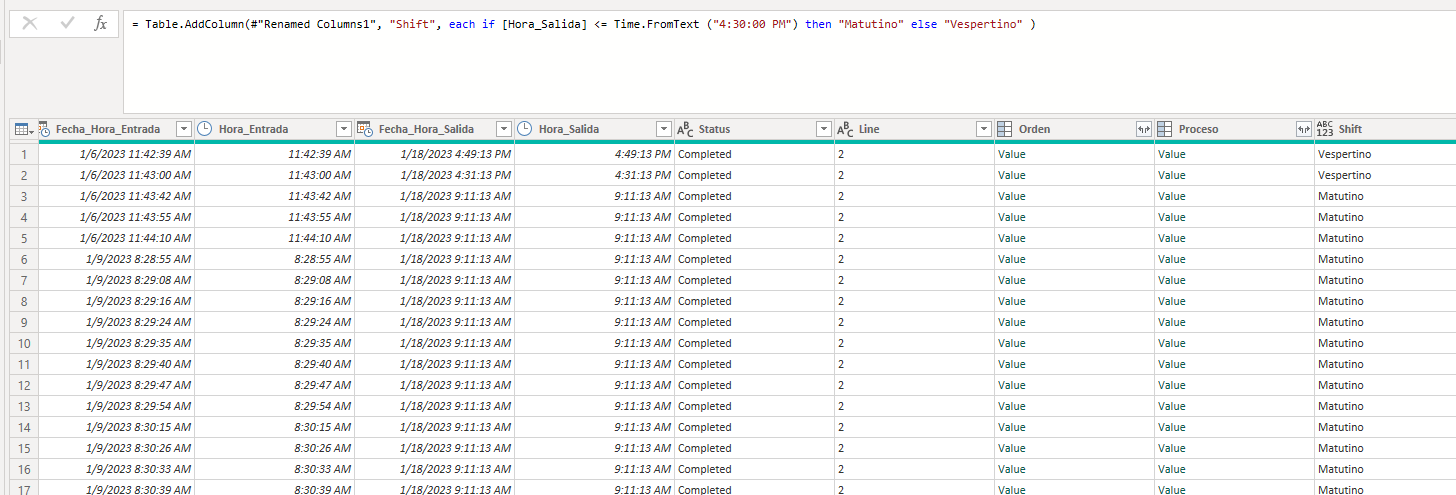Viewport: 1456px width, 495px height.
Task: Click the fx function icon
Action: click(x=100, y=23)
